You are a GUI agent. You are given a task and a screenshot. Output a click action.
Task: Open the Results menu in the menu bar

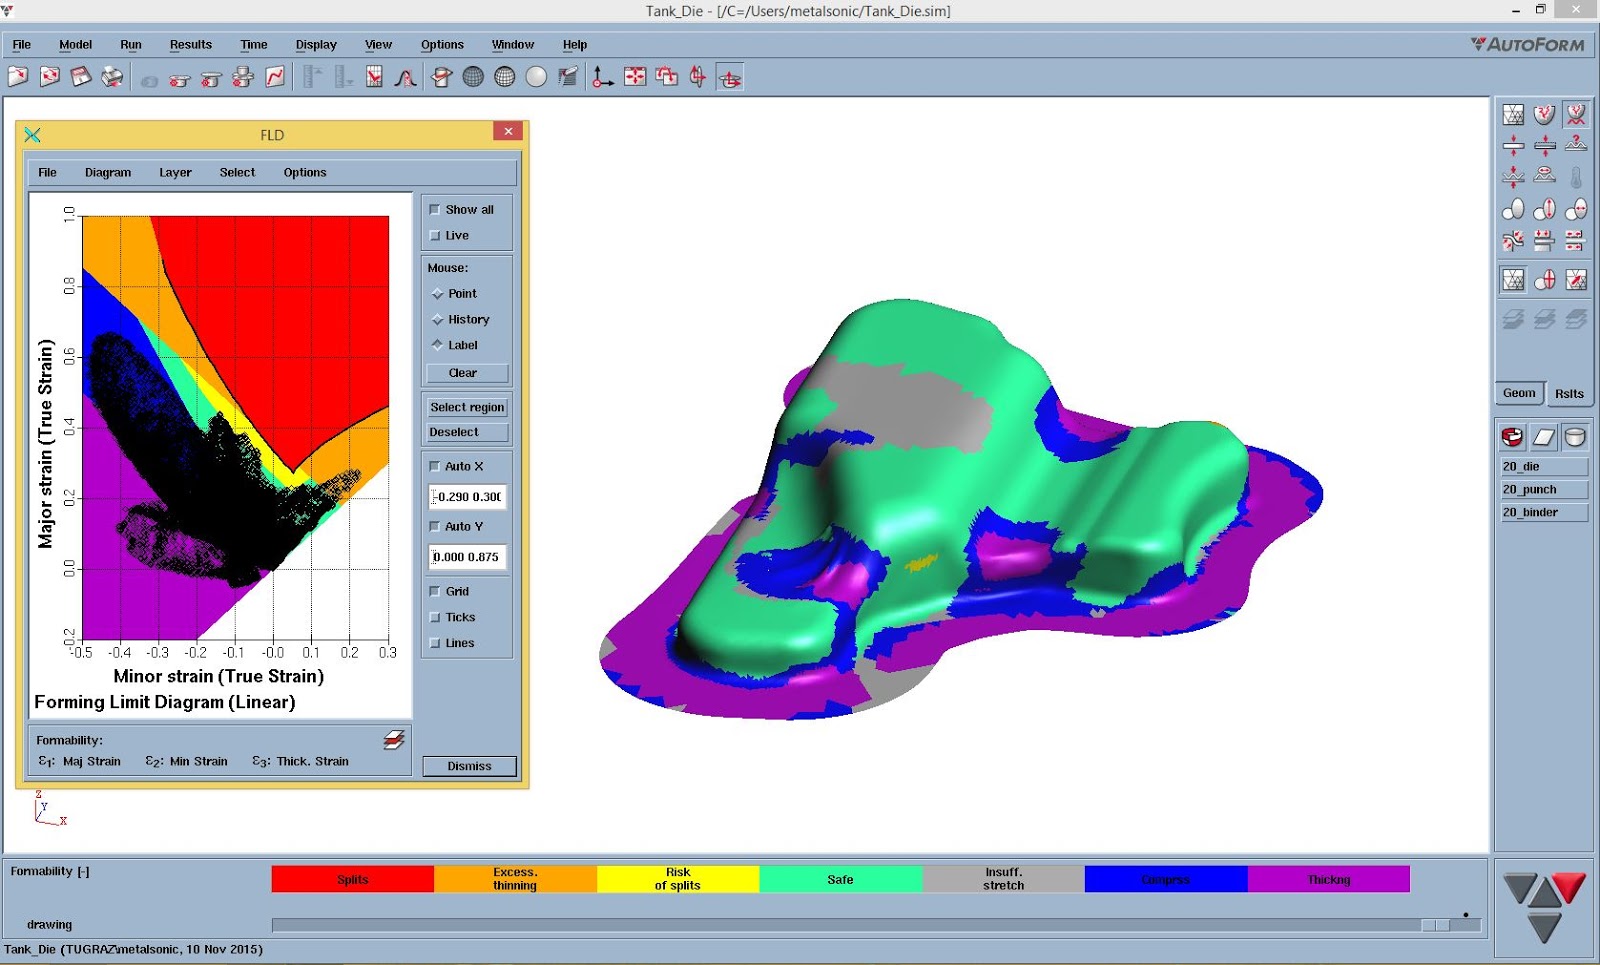[x=190, y=44]
